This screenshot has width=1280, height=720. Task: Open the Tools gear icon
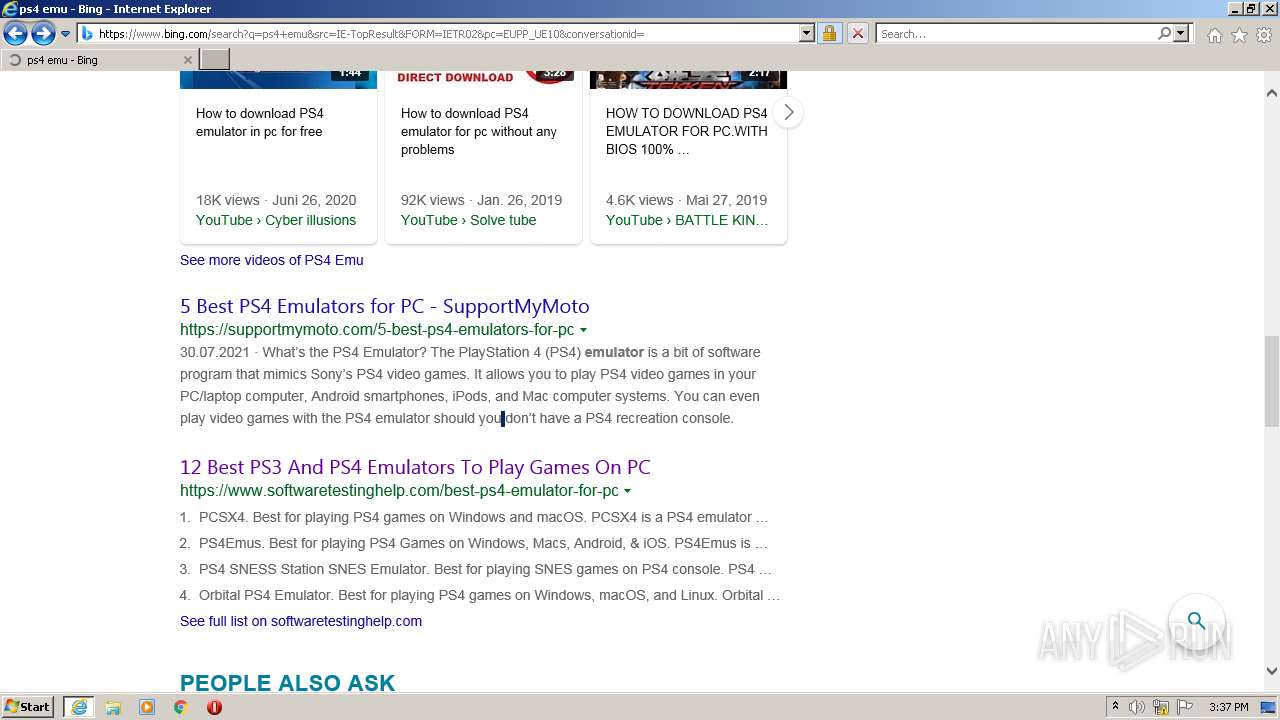[x=1264, y=35]
